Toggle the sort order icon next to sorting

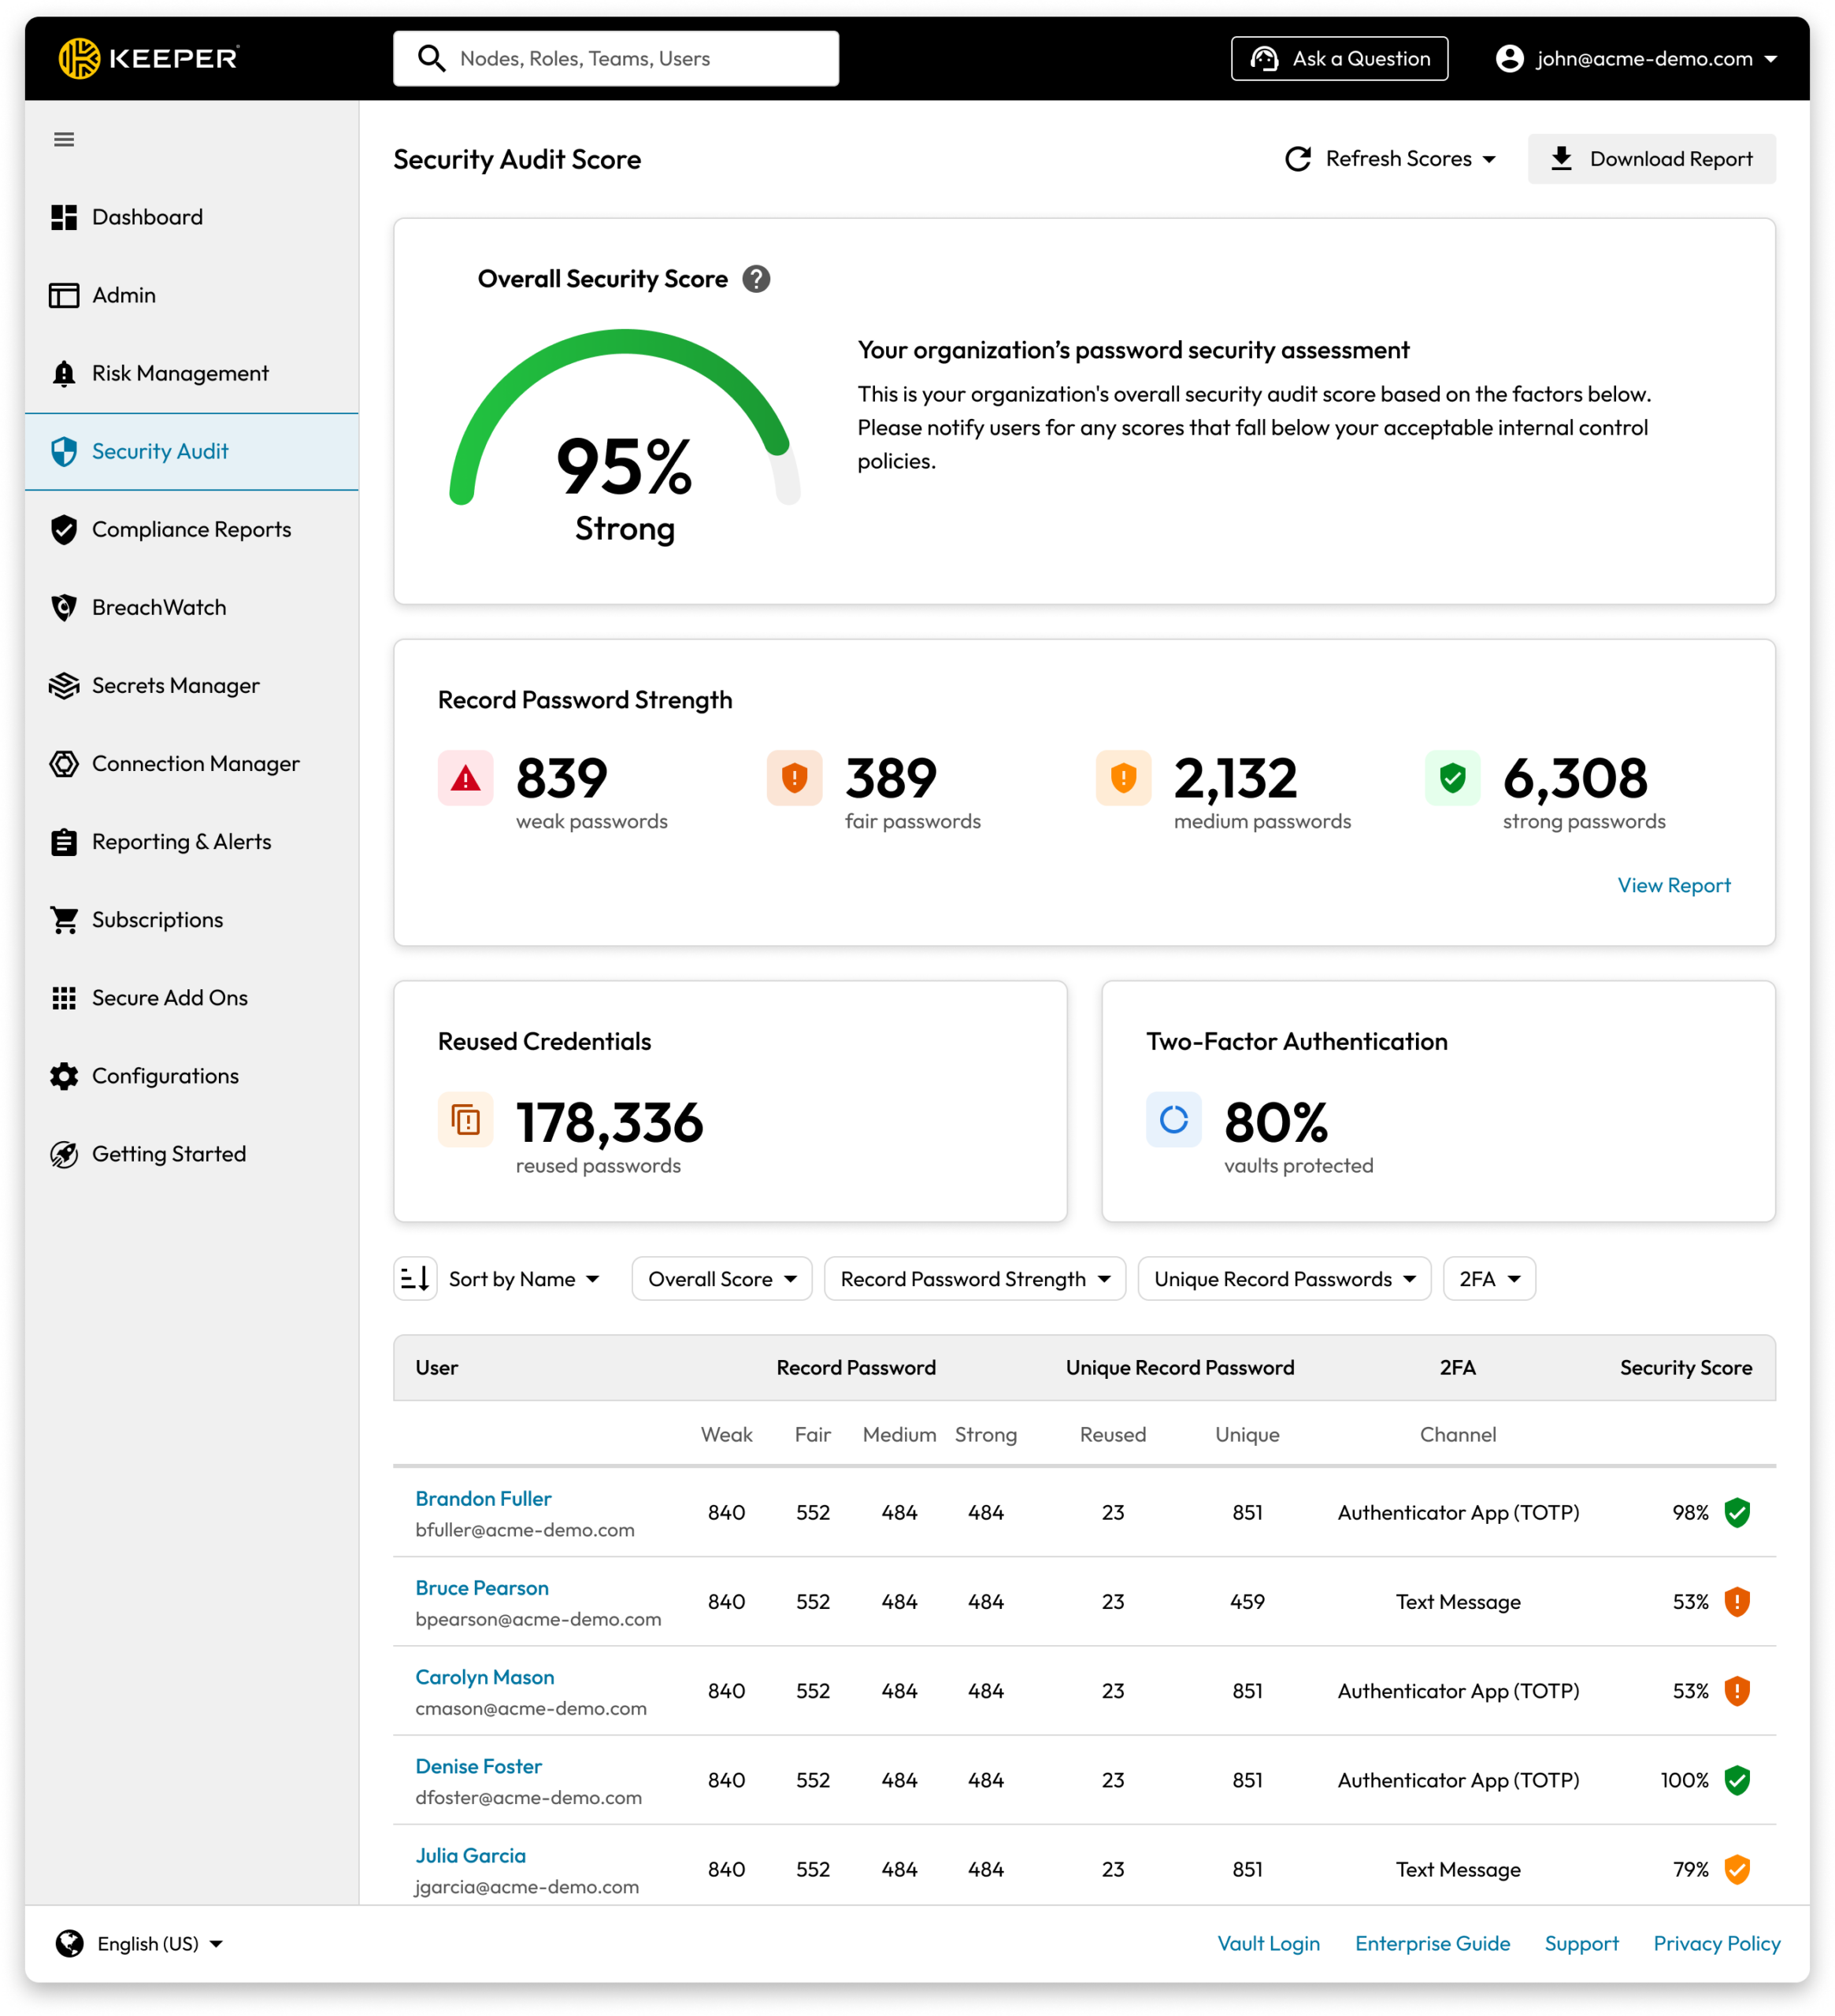(x=415, y=1278)
